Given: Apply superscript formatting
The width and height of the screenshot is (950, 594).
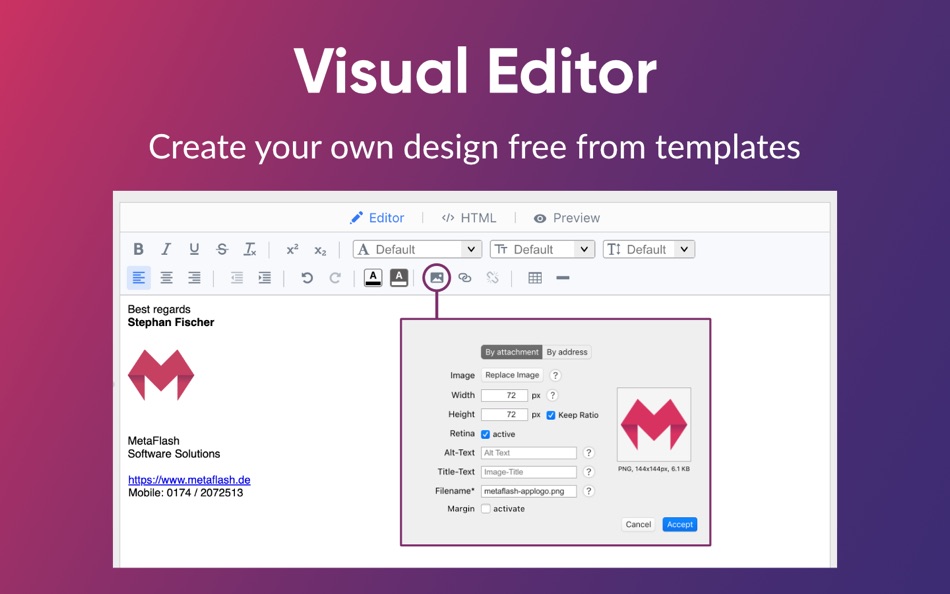Looking at the screenshot, I should 293,250.
